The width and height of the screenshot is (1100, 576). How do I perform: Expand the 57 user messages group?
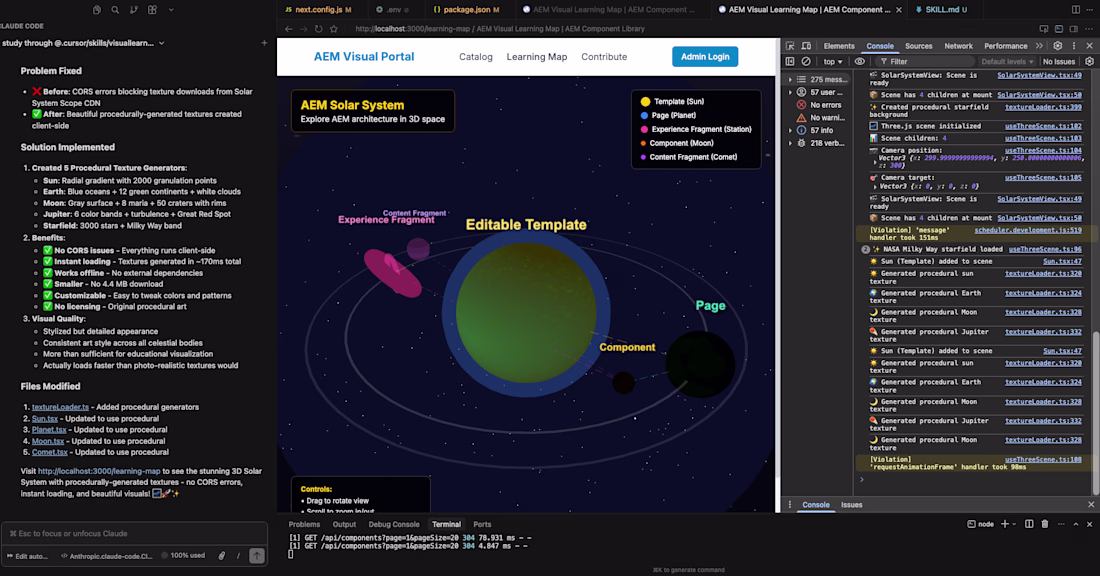pyautogui.click(x=791, y=92)
